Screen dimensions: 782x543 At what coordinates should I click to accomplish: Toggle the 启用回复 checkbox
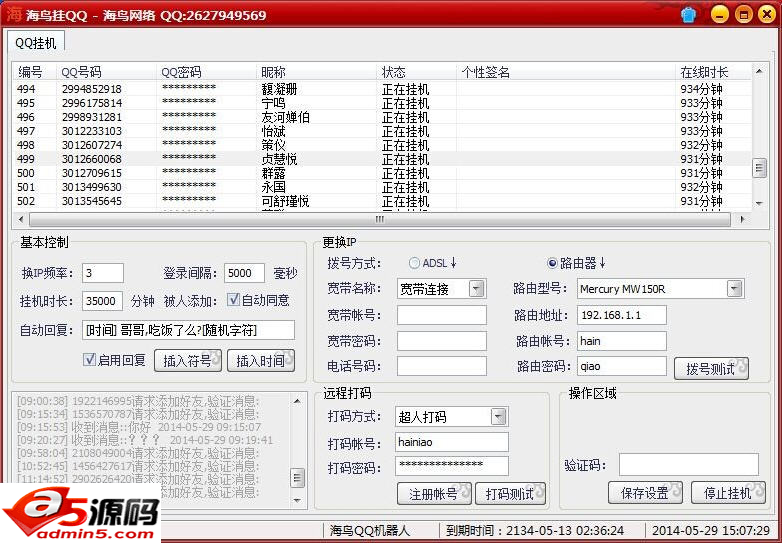tap(89, 360)
